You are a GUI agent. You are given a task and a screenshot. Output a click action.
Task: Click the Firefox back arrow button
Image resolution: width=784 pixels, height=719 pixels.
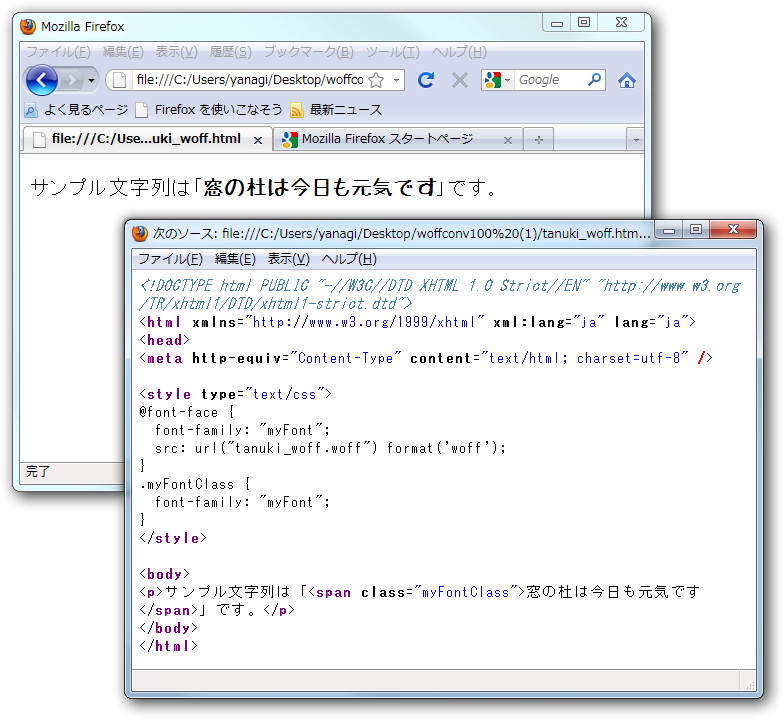point(42,80)
